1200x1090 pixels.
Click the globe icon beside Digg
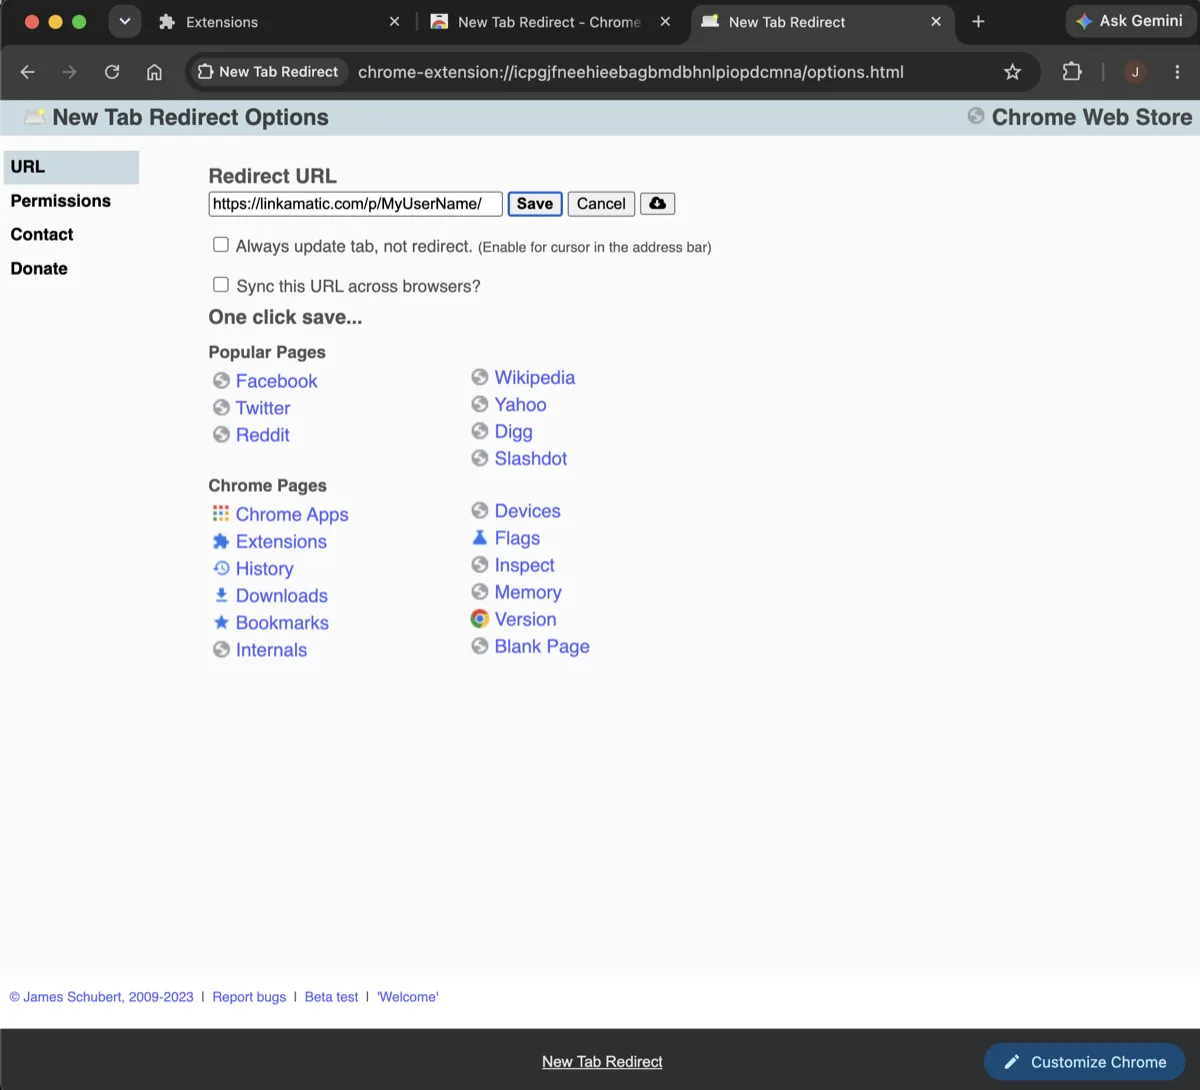tap(480, 431)
